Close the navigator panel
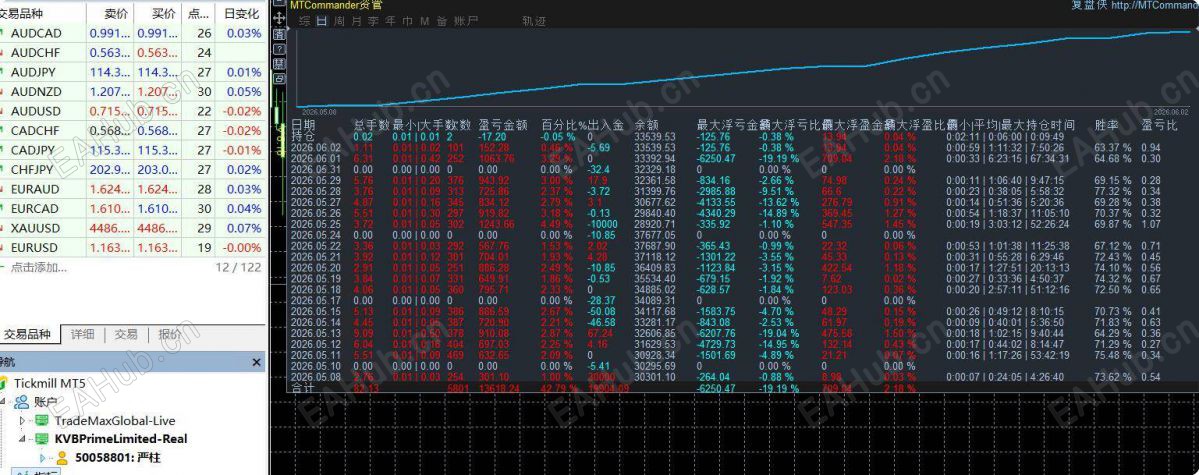The height and width of the screenshot is (475, 1199). click(257, 362)
